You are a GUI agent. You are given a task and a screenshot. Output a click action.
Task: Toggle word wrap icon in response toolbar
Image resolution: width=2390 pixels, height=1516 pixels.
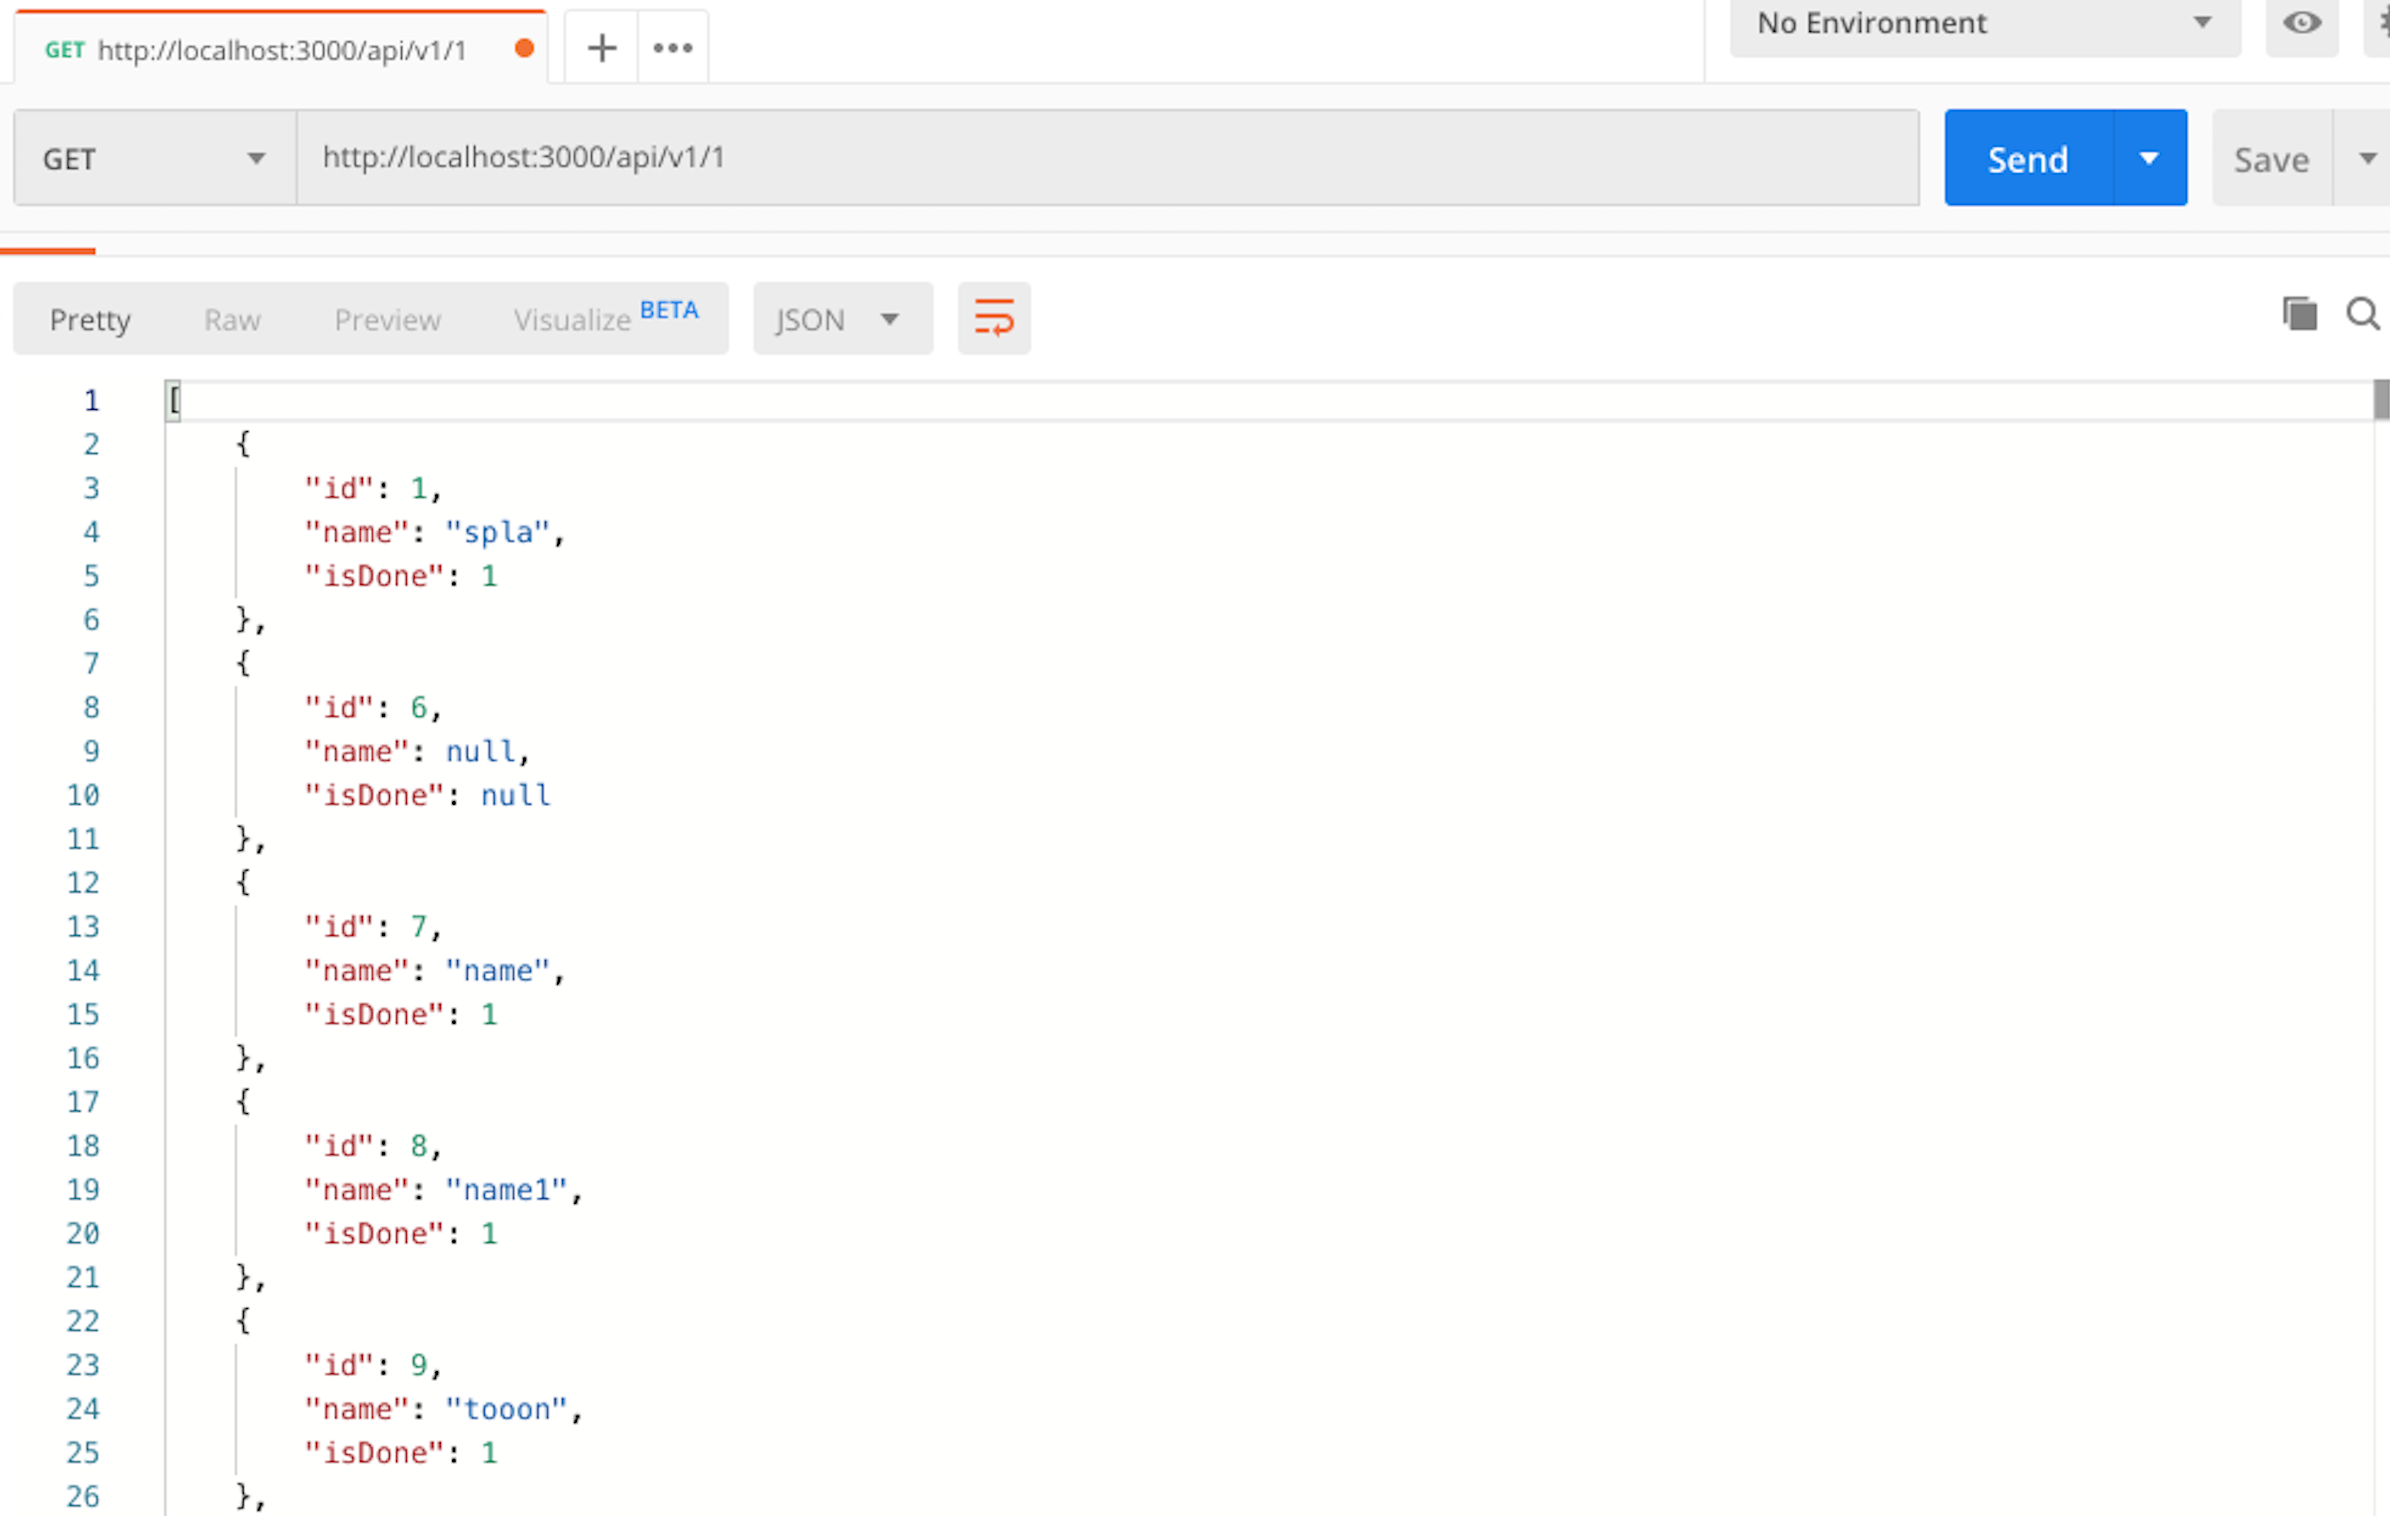(994, 318)
